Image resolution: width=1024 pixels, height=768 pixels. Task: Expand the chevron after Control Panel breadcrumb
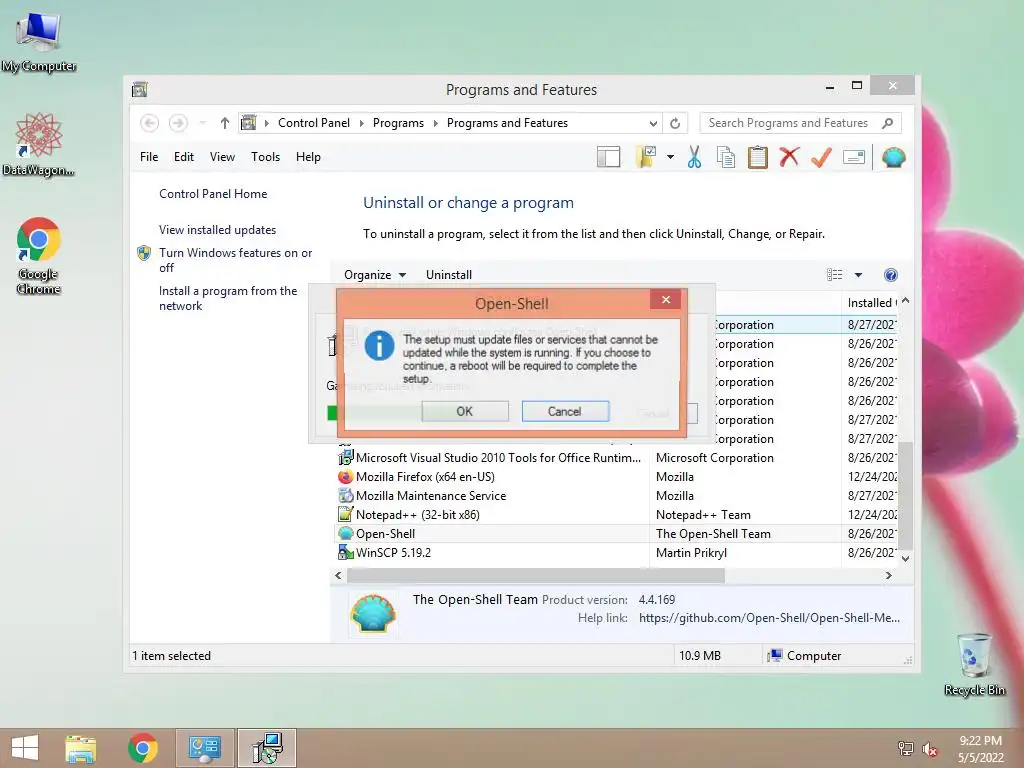[x=361, y=123]
